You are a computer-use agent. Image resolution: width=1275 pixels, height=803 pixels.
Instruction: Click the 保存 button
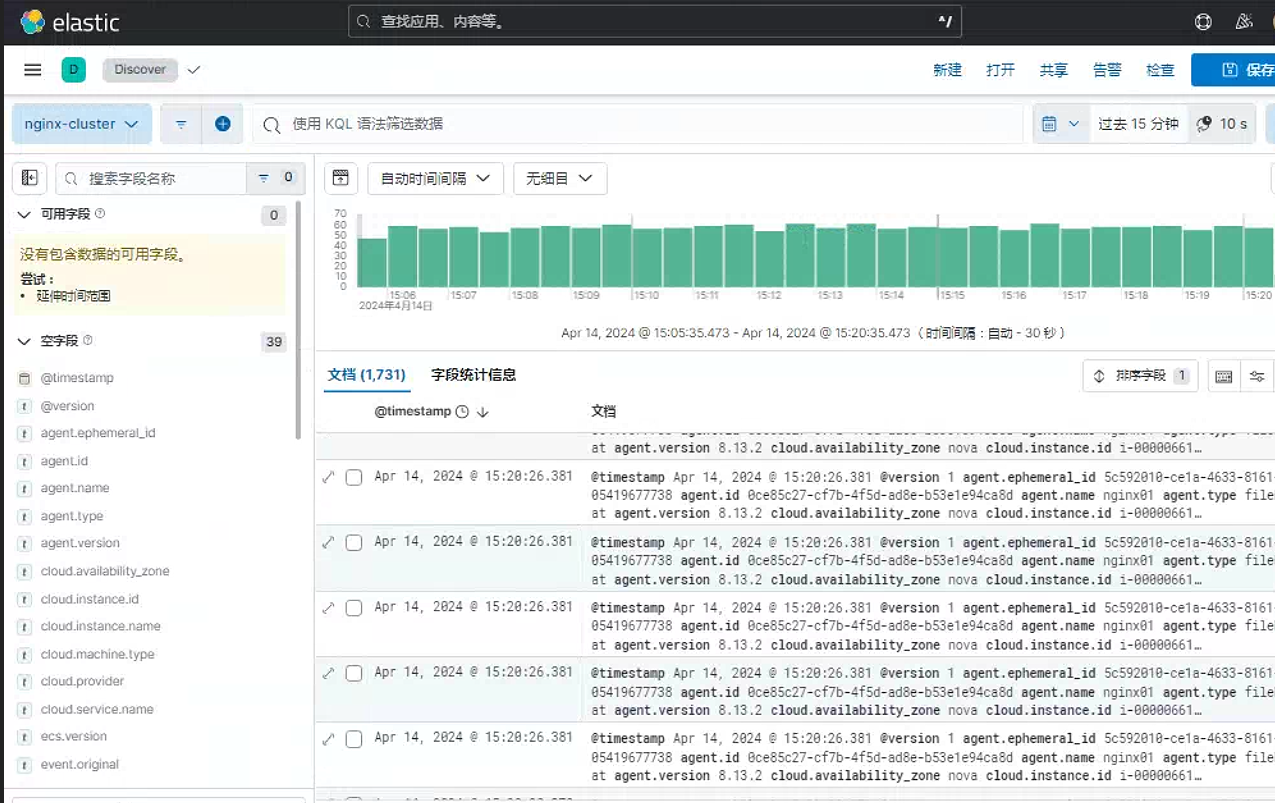point(1234,70)
